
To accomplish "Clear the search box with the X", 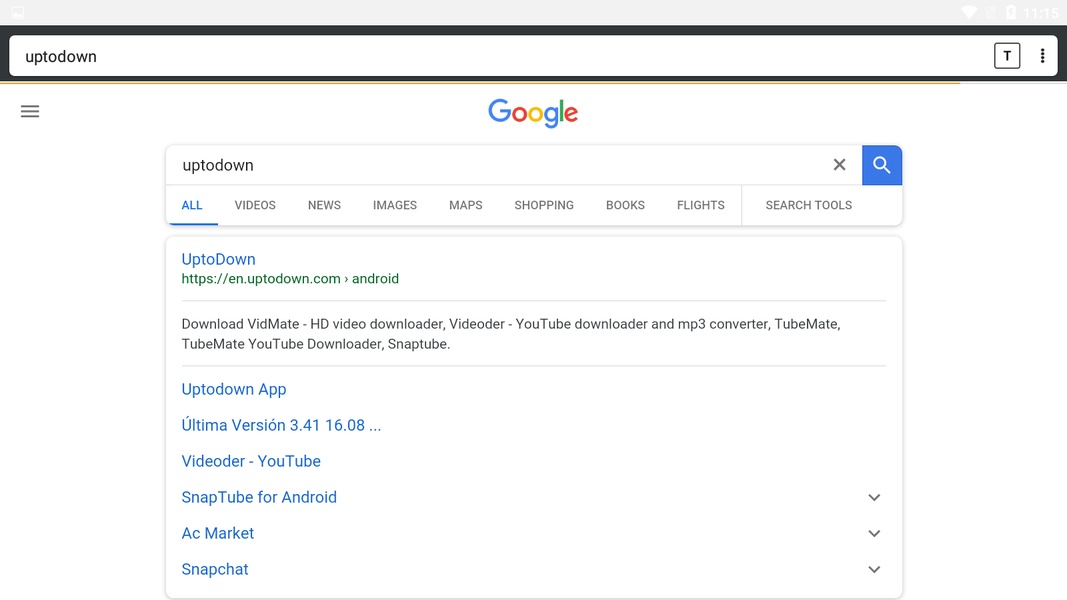I will [x=839, y=165].
